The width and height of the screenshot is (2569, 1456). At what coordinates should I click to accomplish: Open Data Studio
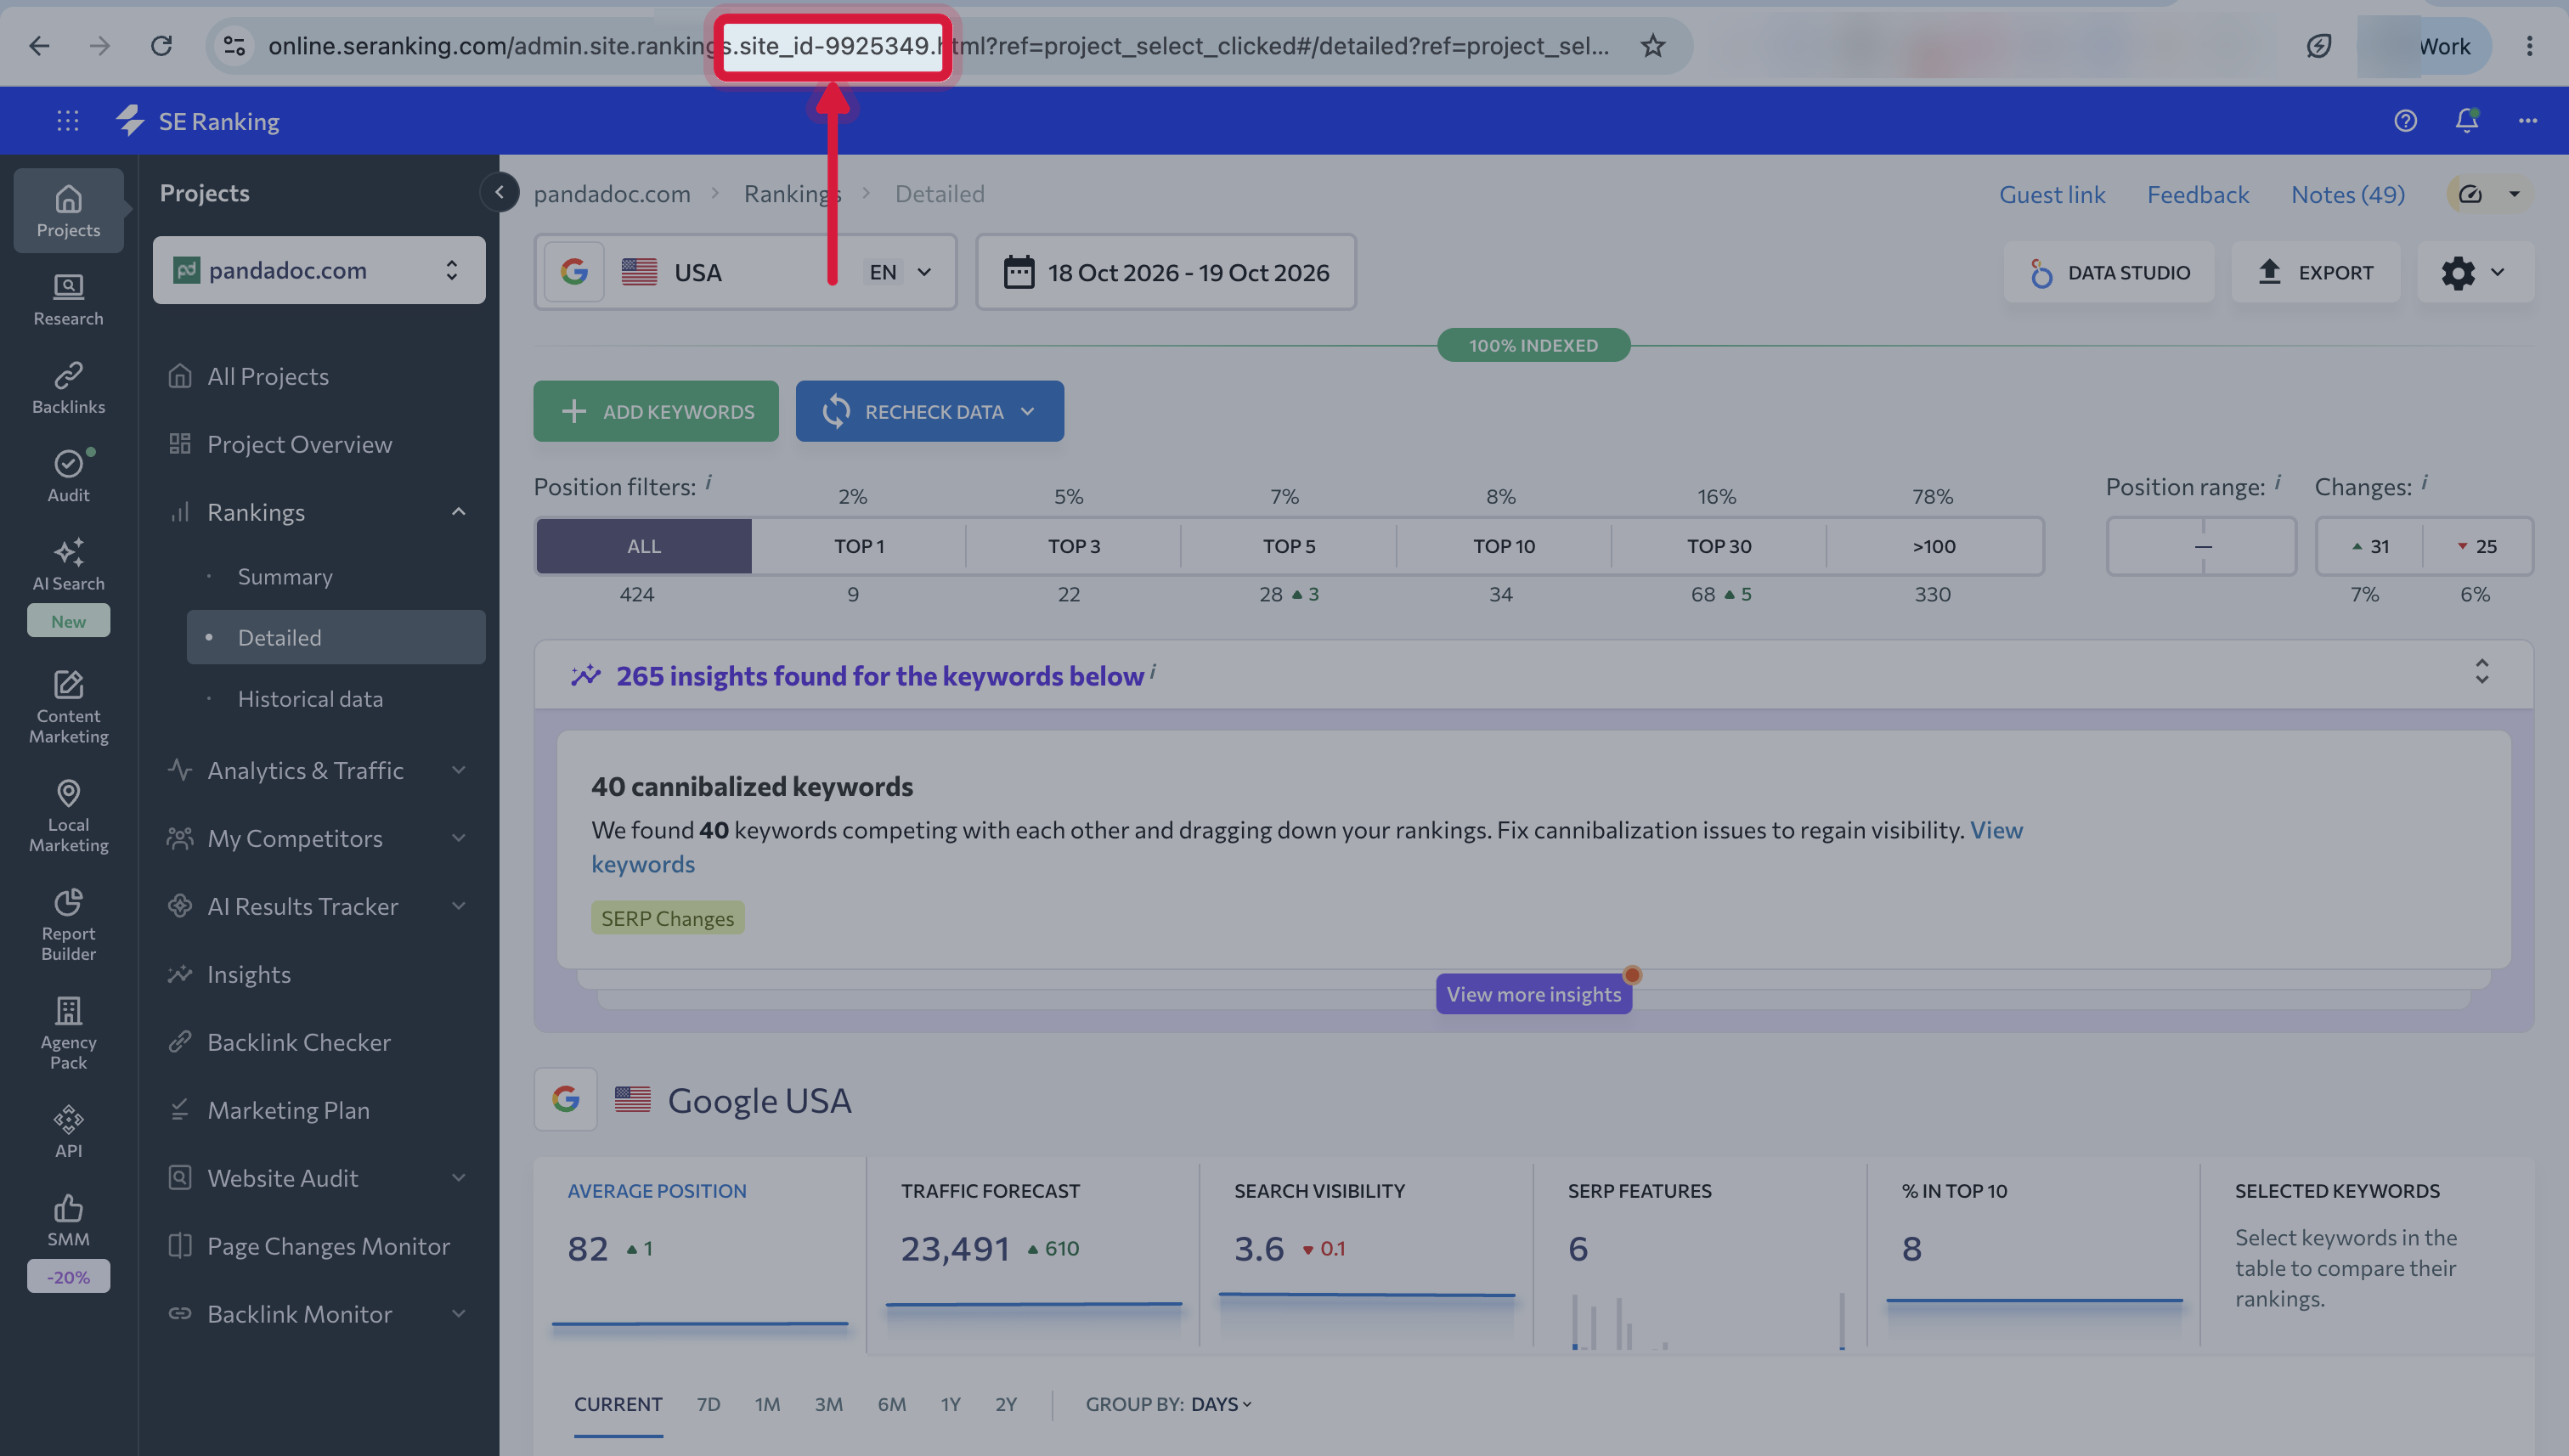coord(2109,272)
